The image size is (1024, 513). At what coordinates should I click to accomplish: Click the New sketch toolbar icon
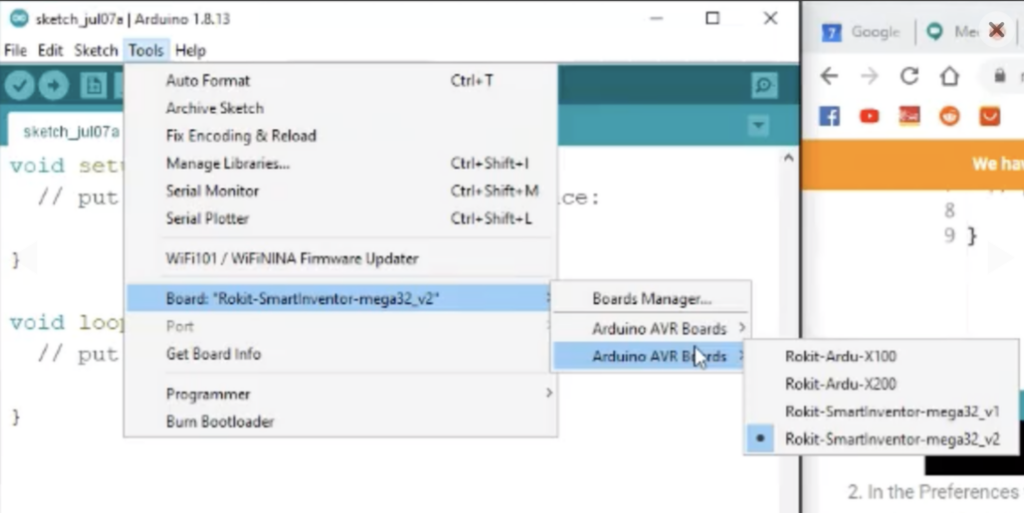click(x=95, y=86)
